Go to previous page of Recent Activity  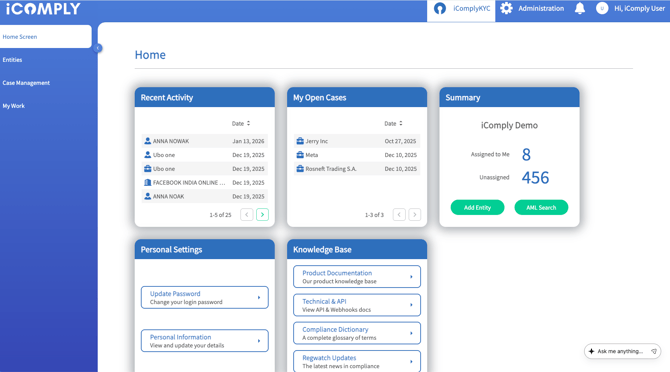pyautogui.click(x=247, y=214)
